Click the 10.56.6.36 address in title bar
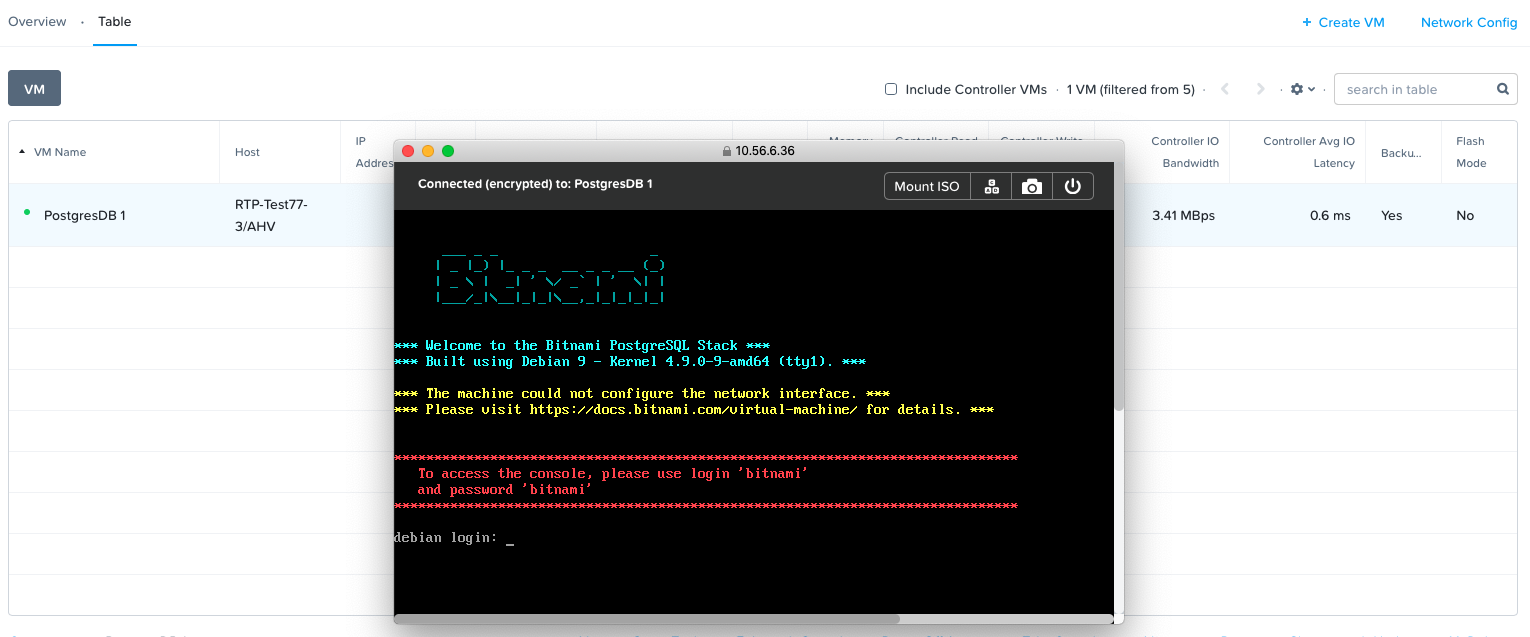 pos(765,151)
